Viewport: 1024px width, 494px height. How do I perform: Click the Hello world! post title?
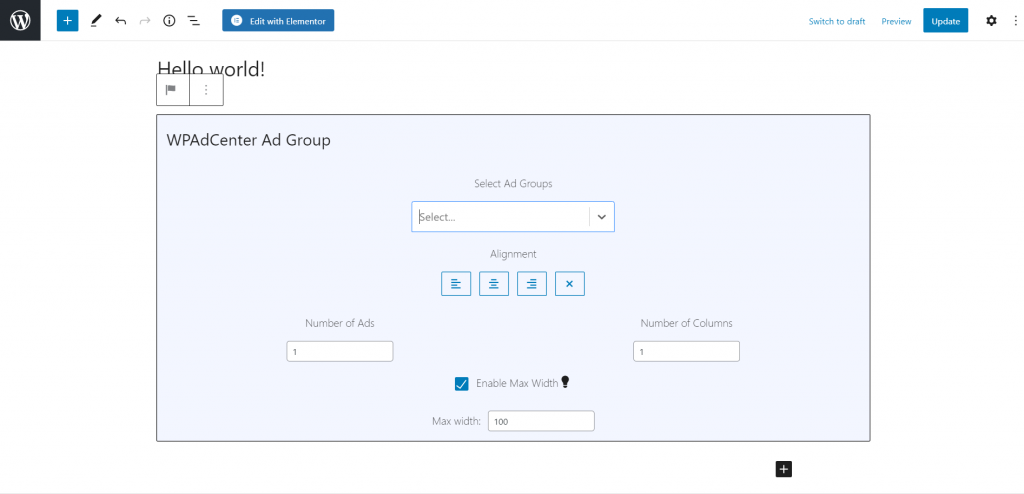point(211,69)
